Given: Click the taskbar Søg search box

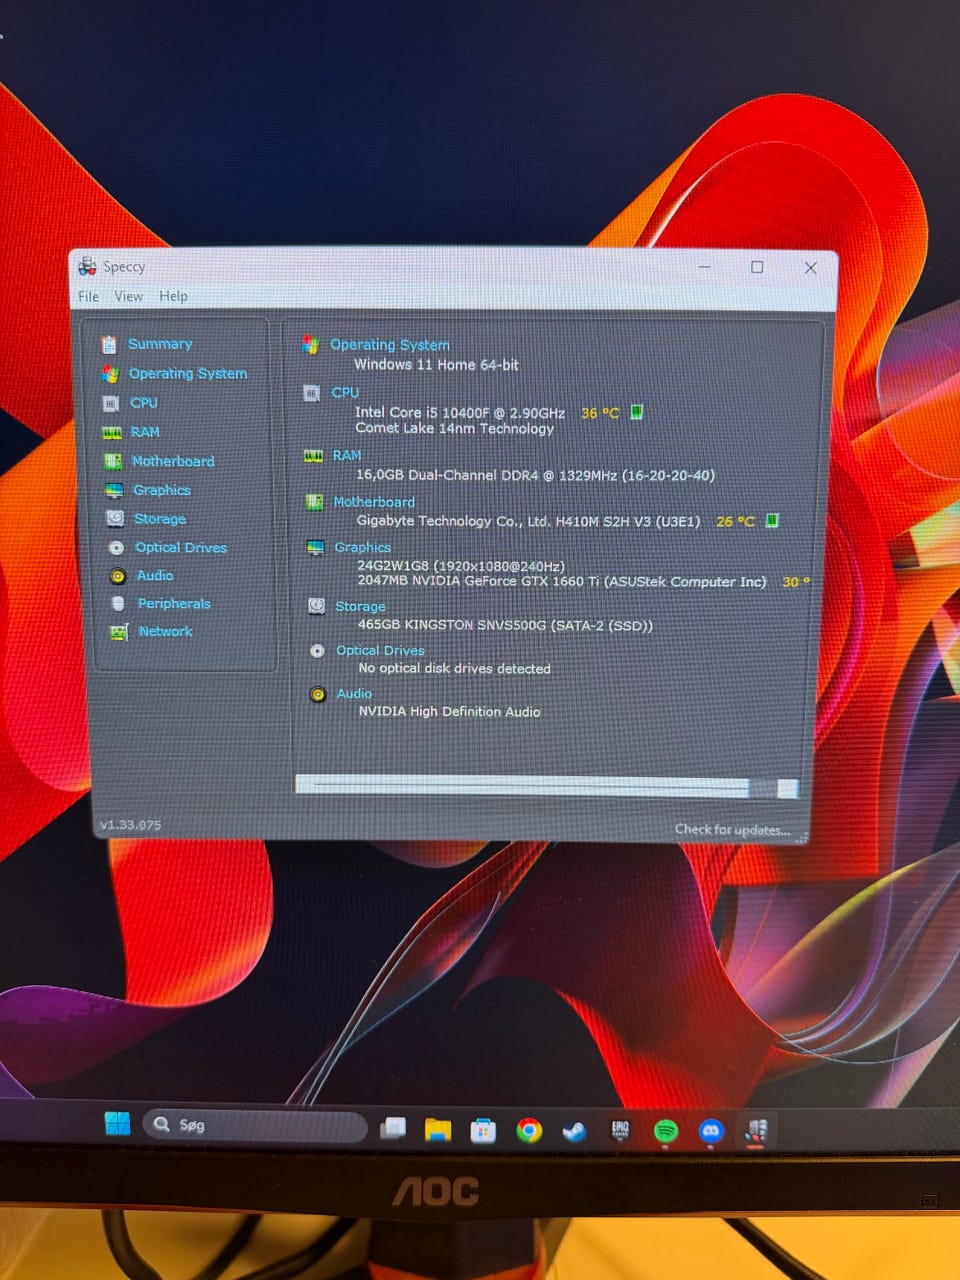Looking at the screenshot, I should [x=255, y=1126].
